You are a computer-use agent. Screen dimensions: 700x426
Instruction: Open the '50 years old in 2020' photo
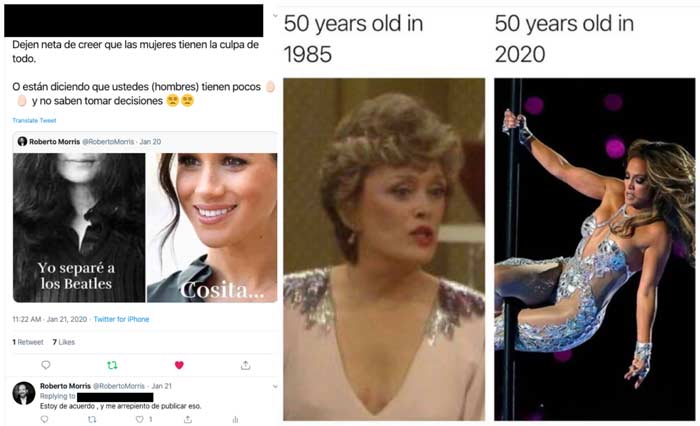click(x=595, y=249)
